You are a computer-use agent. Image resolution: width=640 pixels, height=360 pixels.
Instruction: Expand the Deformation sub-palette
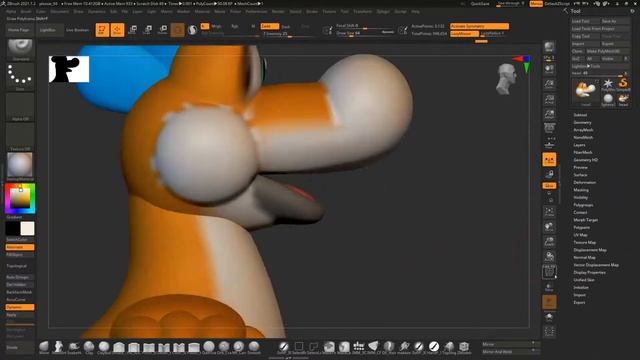[x=584, y=182]
